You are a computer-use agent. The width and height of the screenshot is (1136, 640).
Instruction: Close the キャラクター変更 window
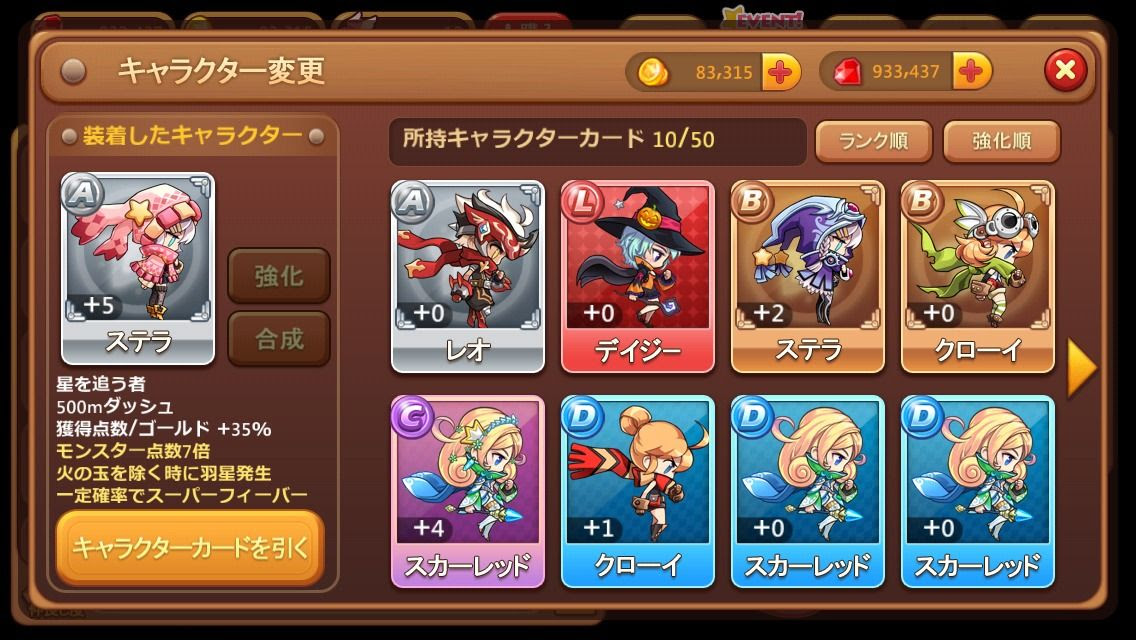[x=1065, y=70]
